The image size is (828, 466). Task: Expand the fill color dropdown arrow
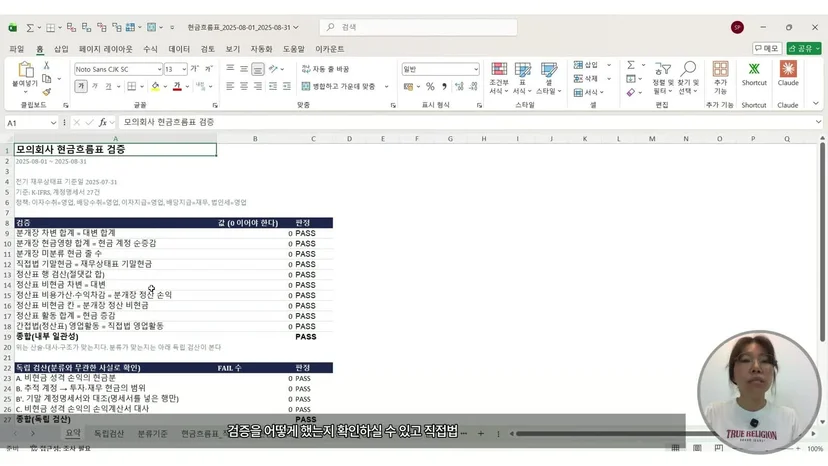click(x=165, y=87)
